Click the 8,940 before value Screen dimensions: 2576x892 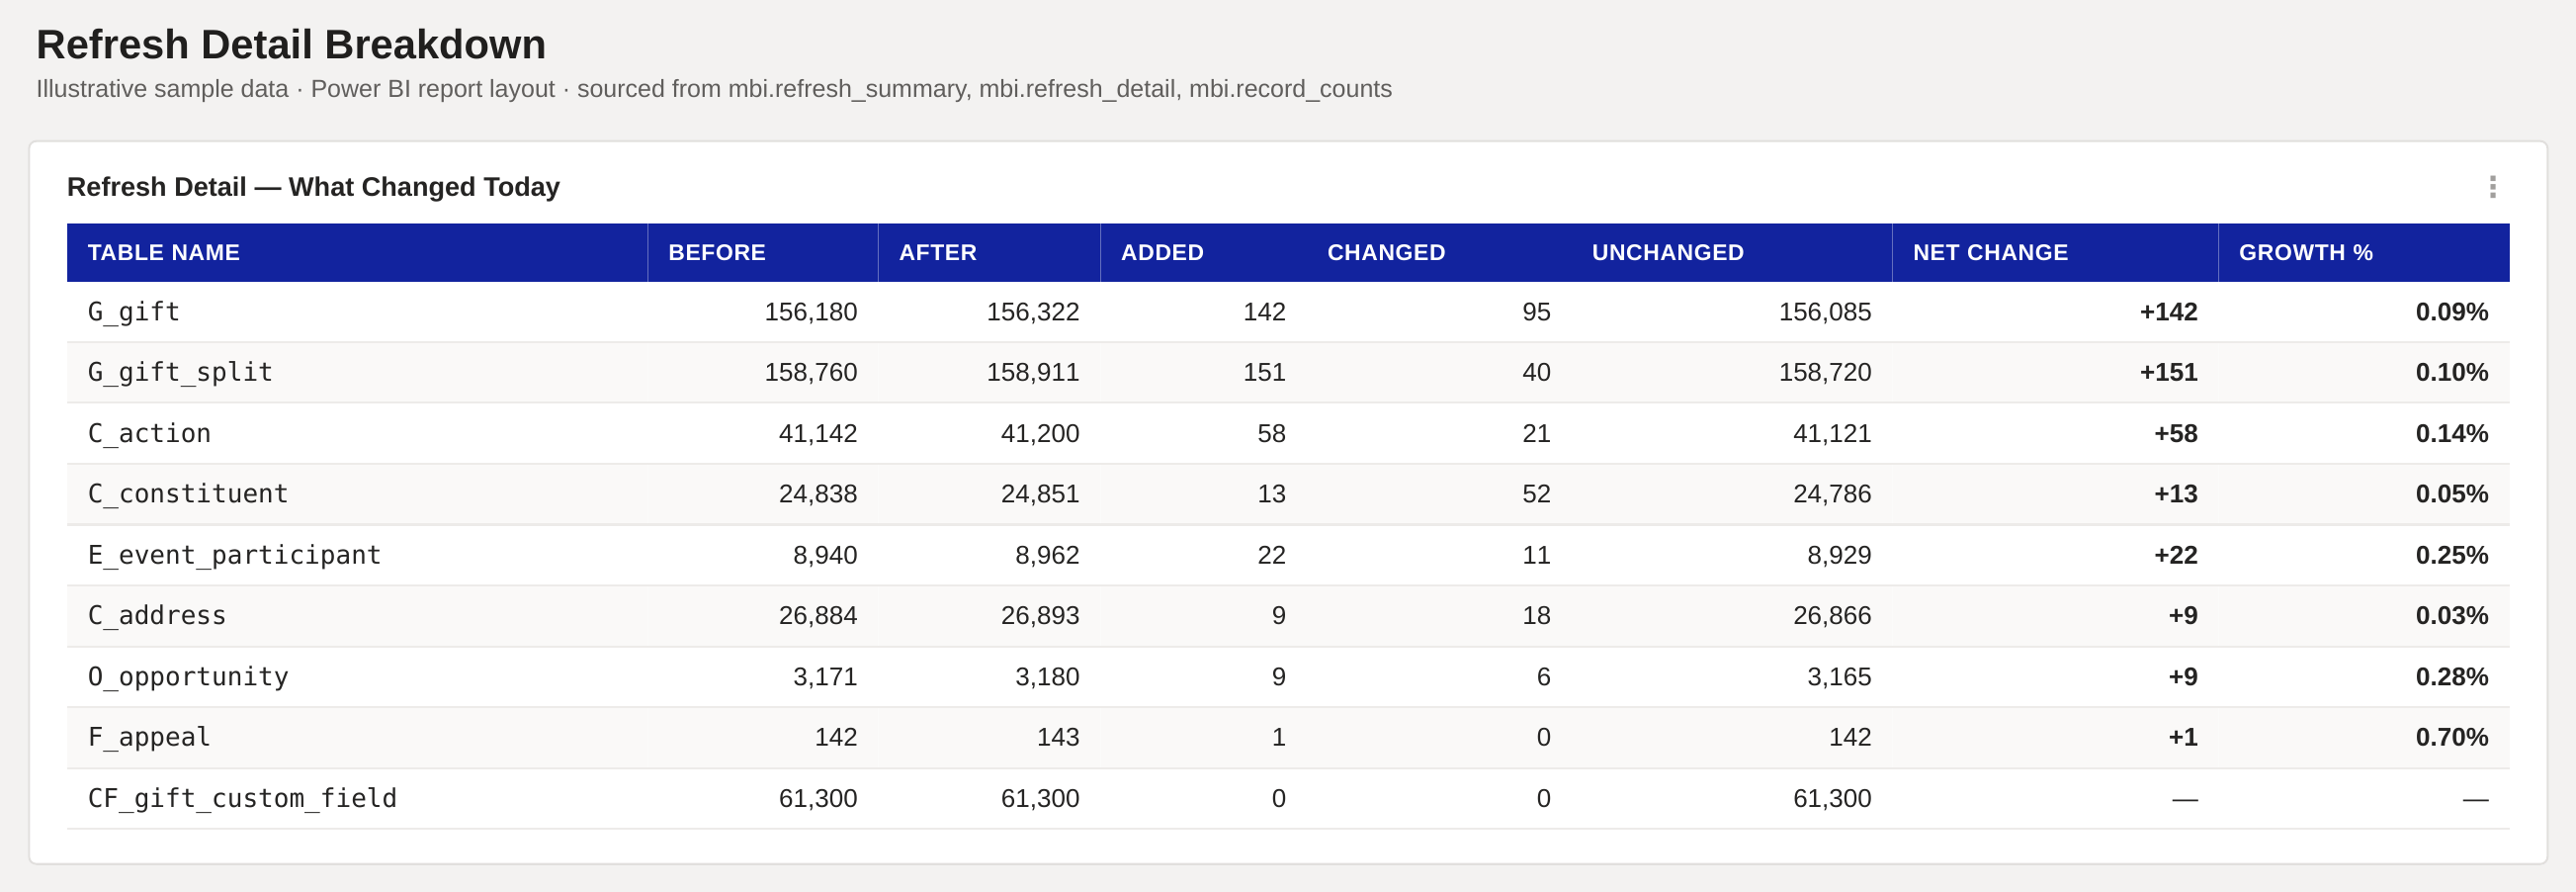[x=825, y=555]
